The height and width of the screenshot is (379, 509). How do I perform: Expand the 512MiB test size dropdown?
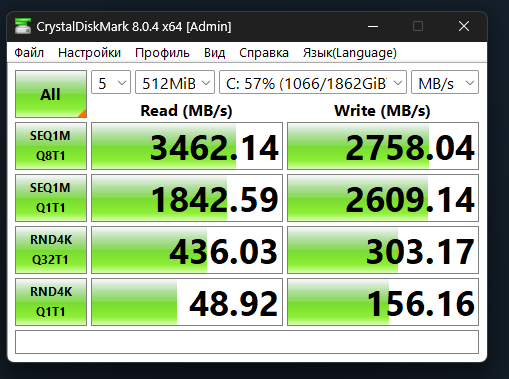click(175, 82)
